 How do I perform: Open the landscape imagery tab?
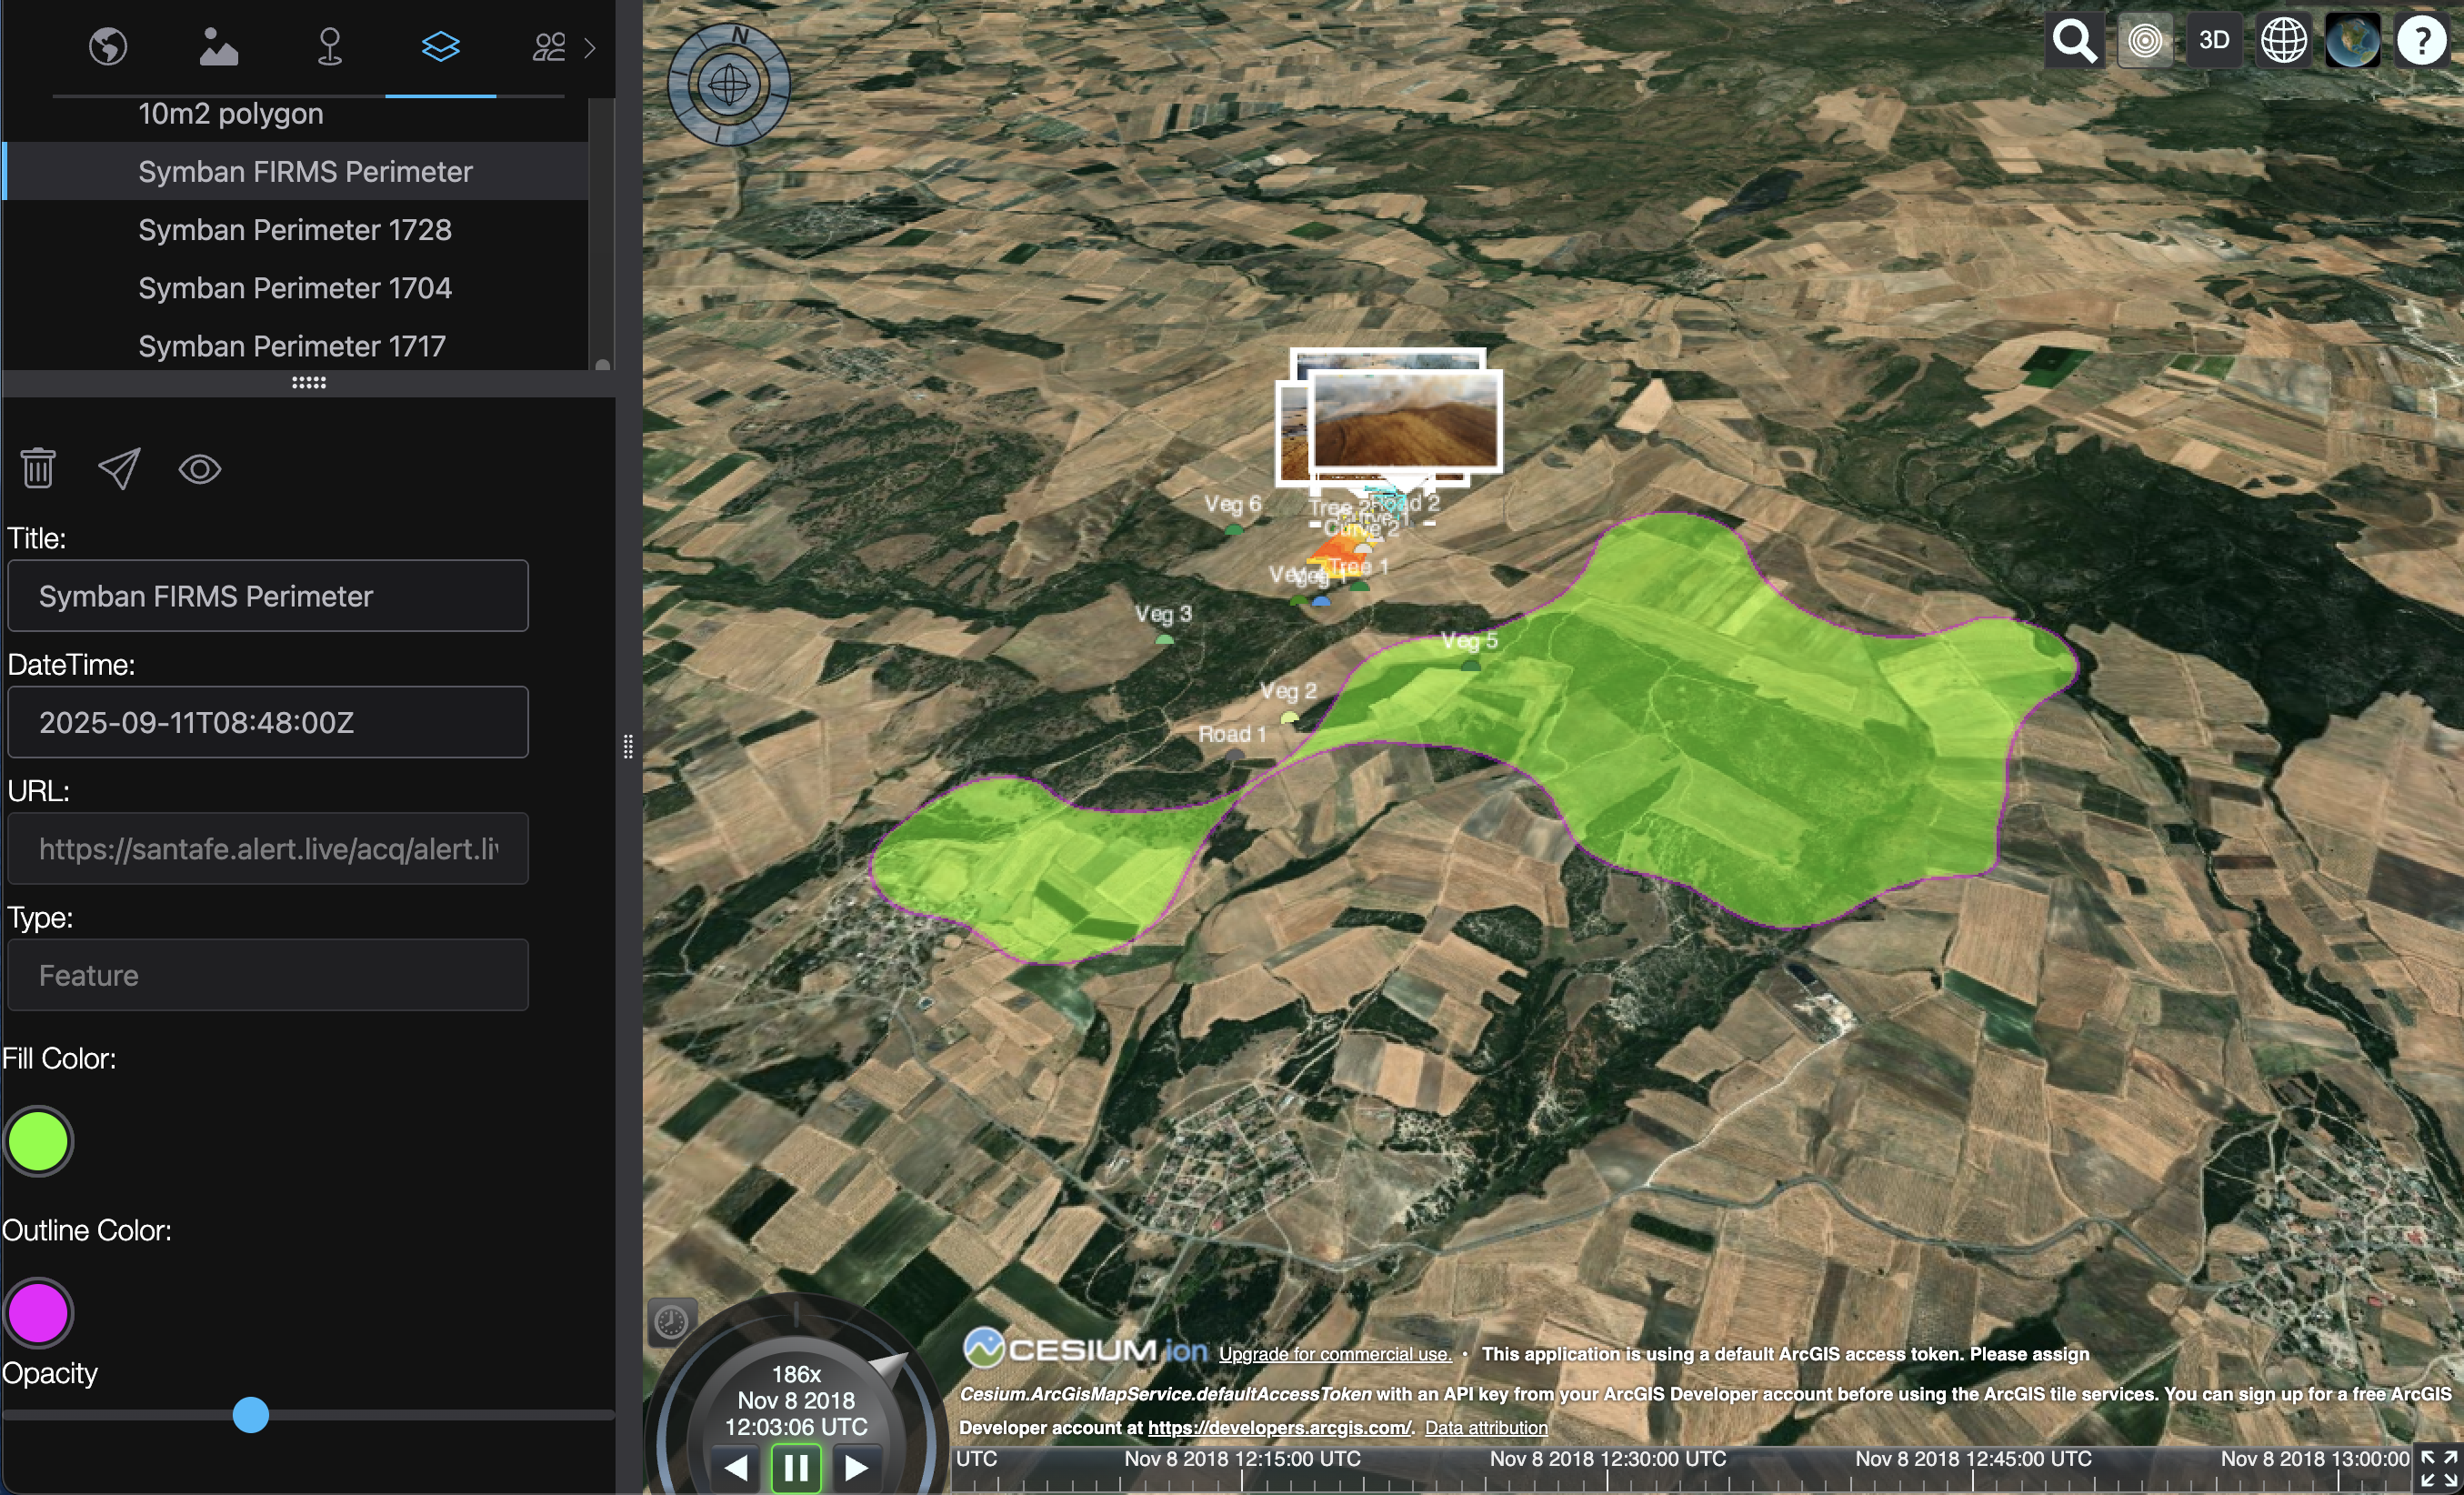218,46
